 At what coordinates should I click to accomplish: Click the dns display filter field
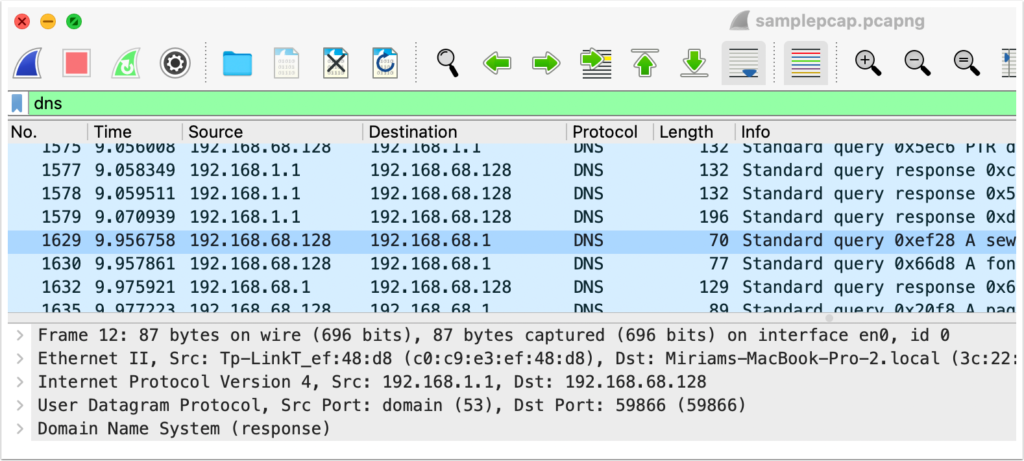(500, 103)
